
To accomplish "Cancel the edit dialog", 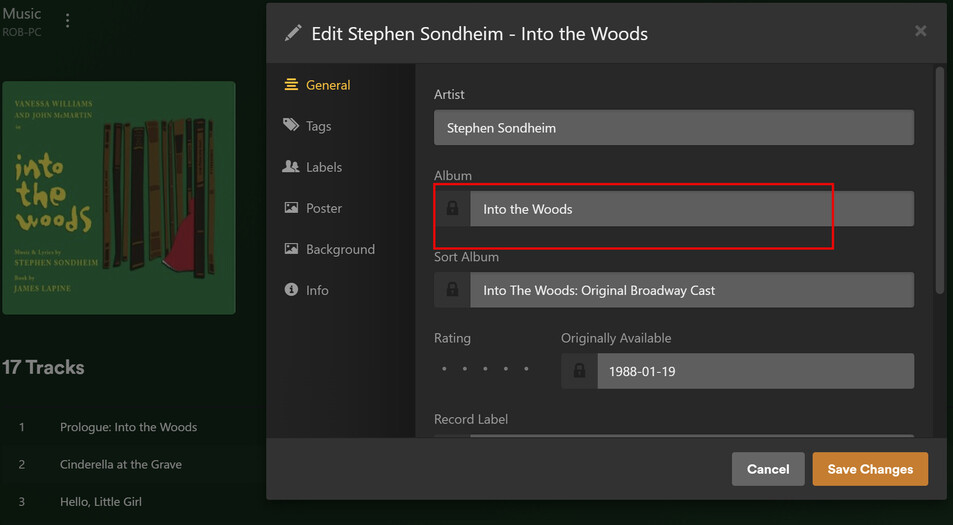I will pyautogui.click(x=768, y=469).
